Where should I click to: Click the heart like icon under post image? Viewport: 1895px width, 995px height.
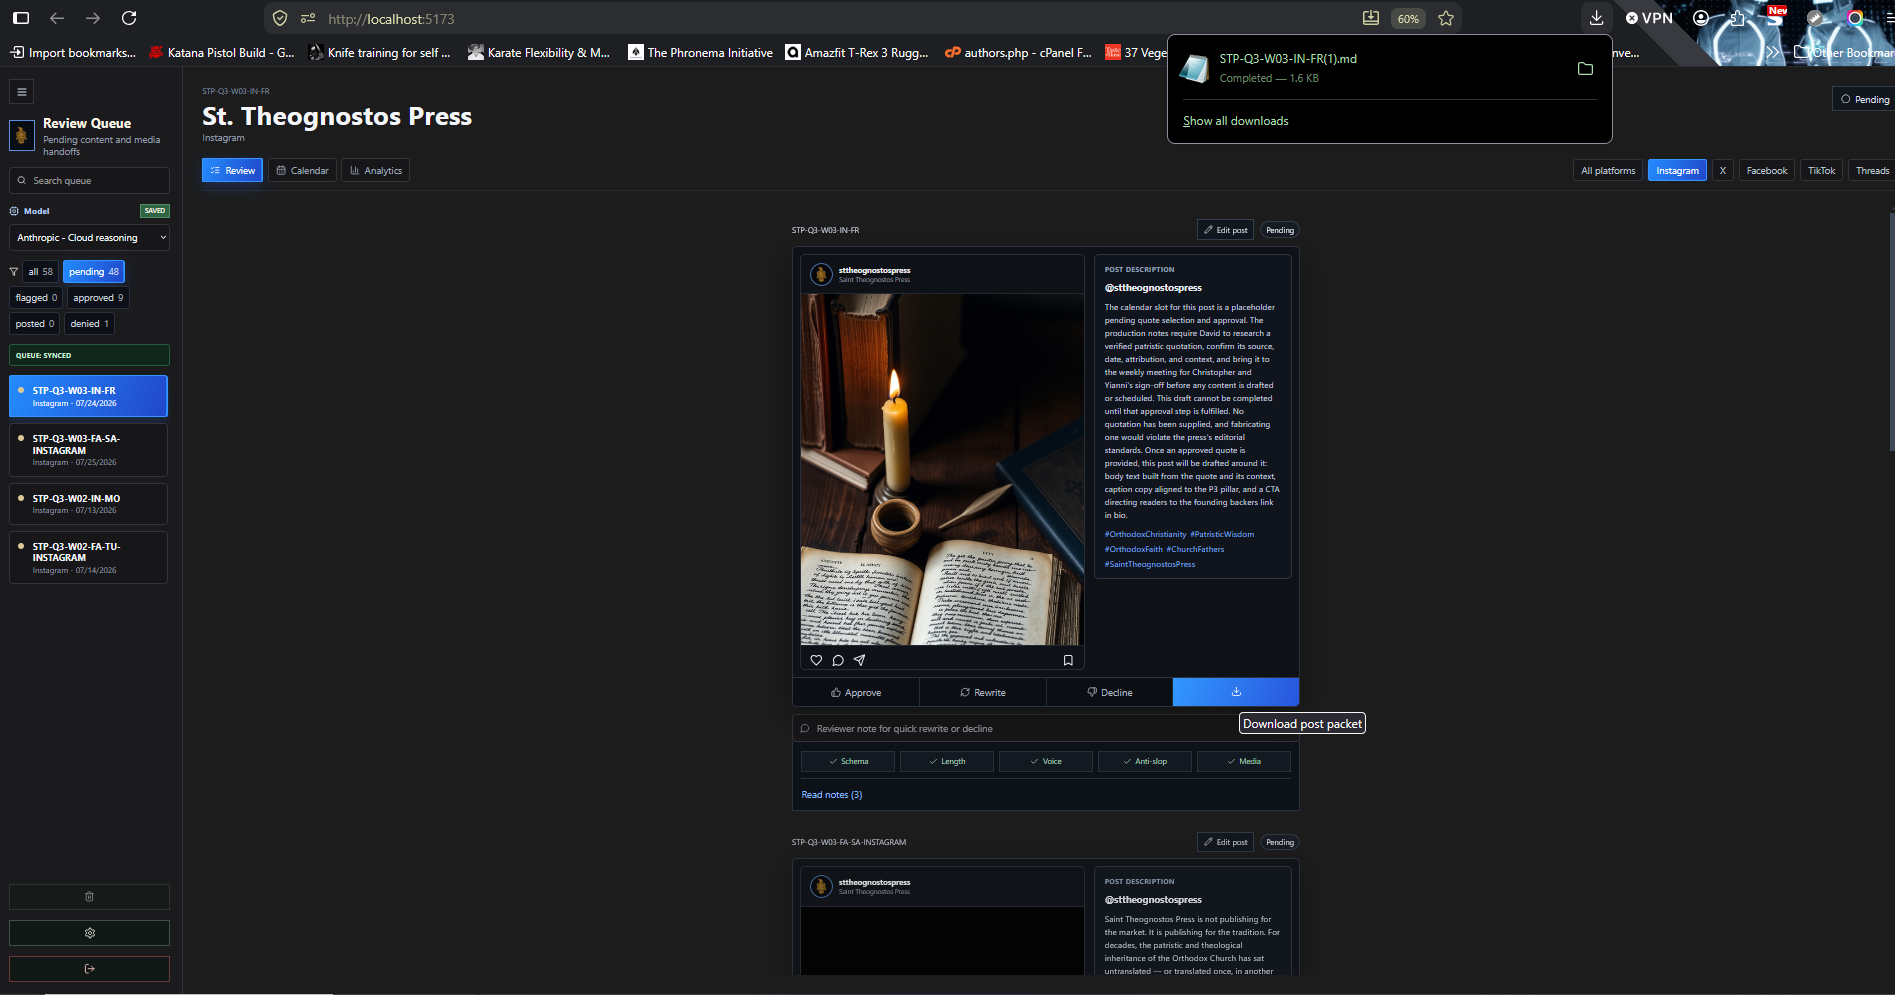pos(816,660)
